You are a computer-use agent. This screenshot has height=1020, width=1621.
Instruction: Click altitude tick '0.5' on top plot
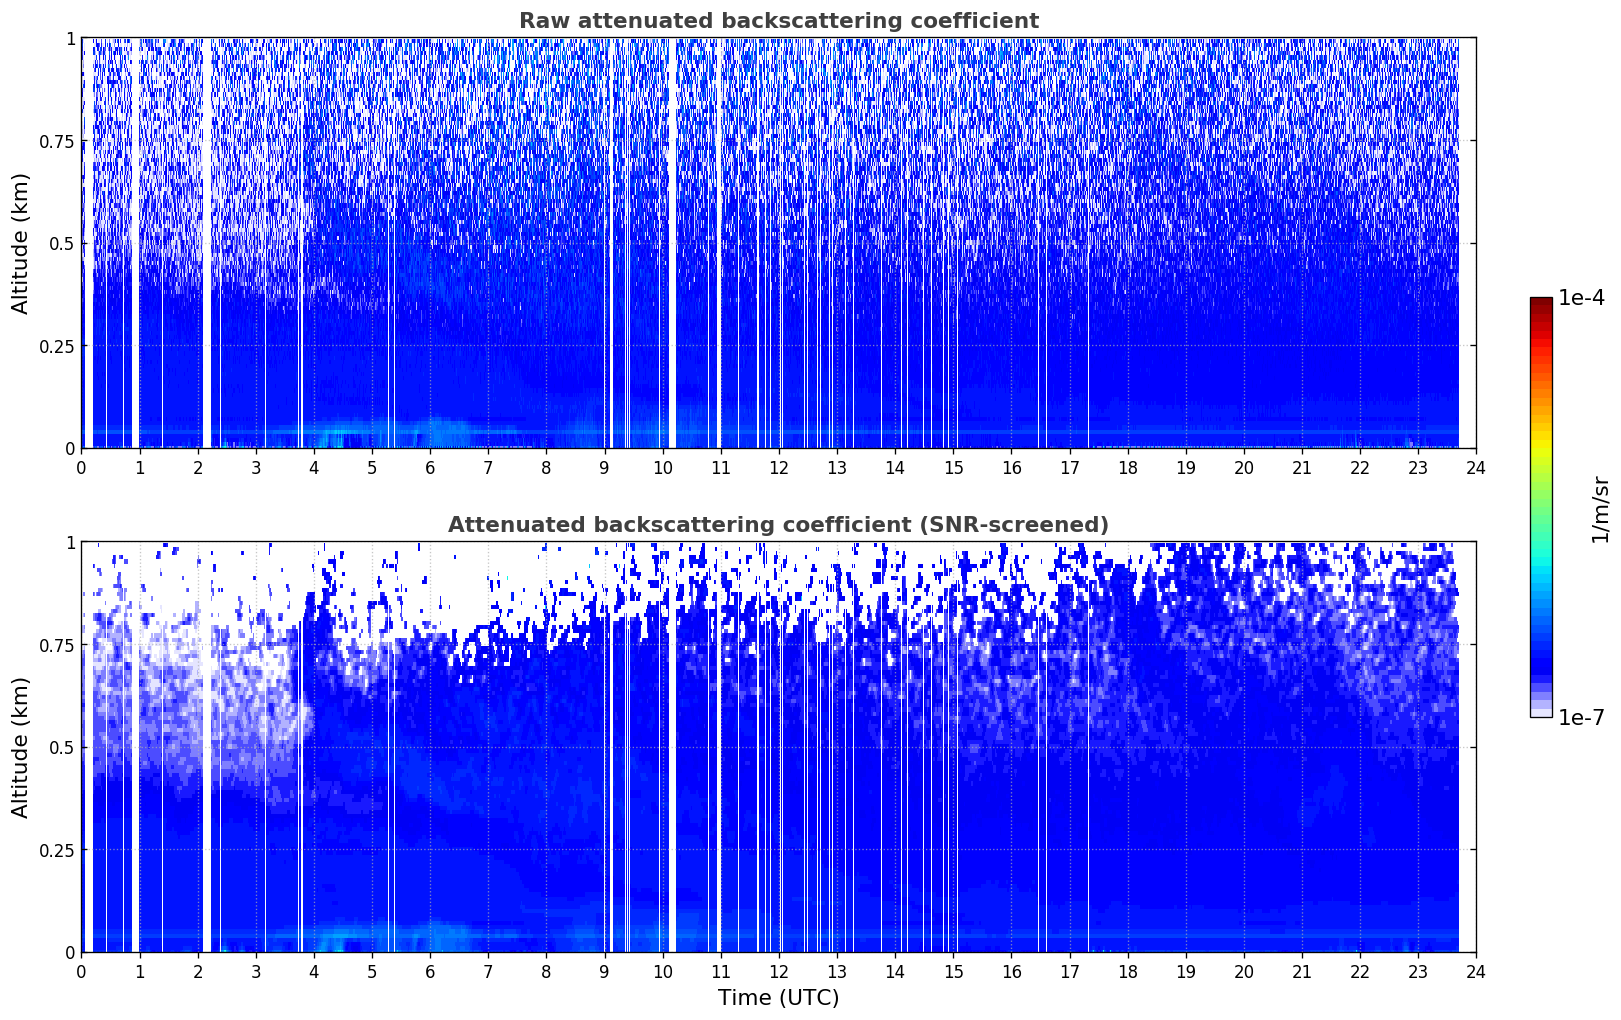(62, 243)
